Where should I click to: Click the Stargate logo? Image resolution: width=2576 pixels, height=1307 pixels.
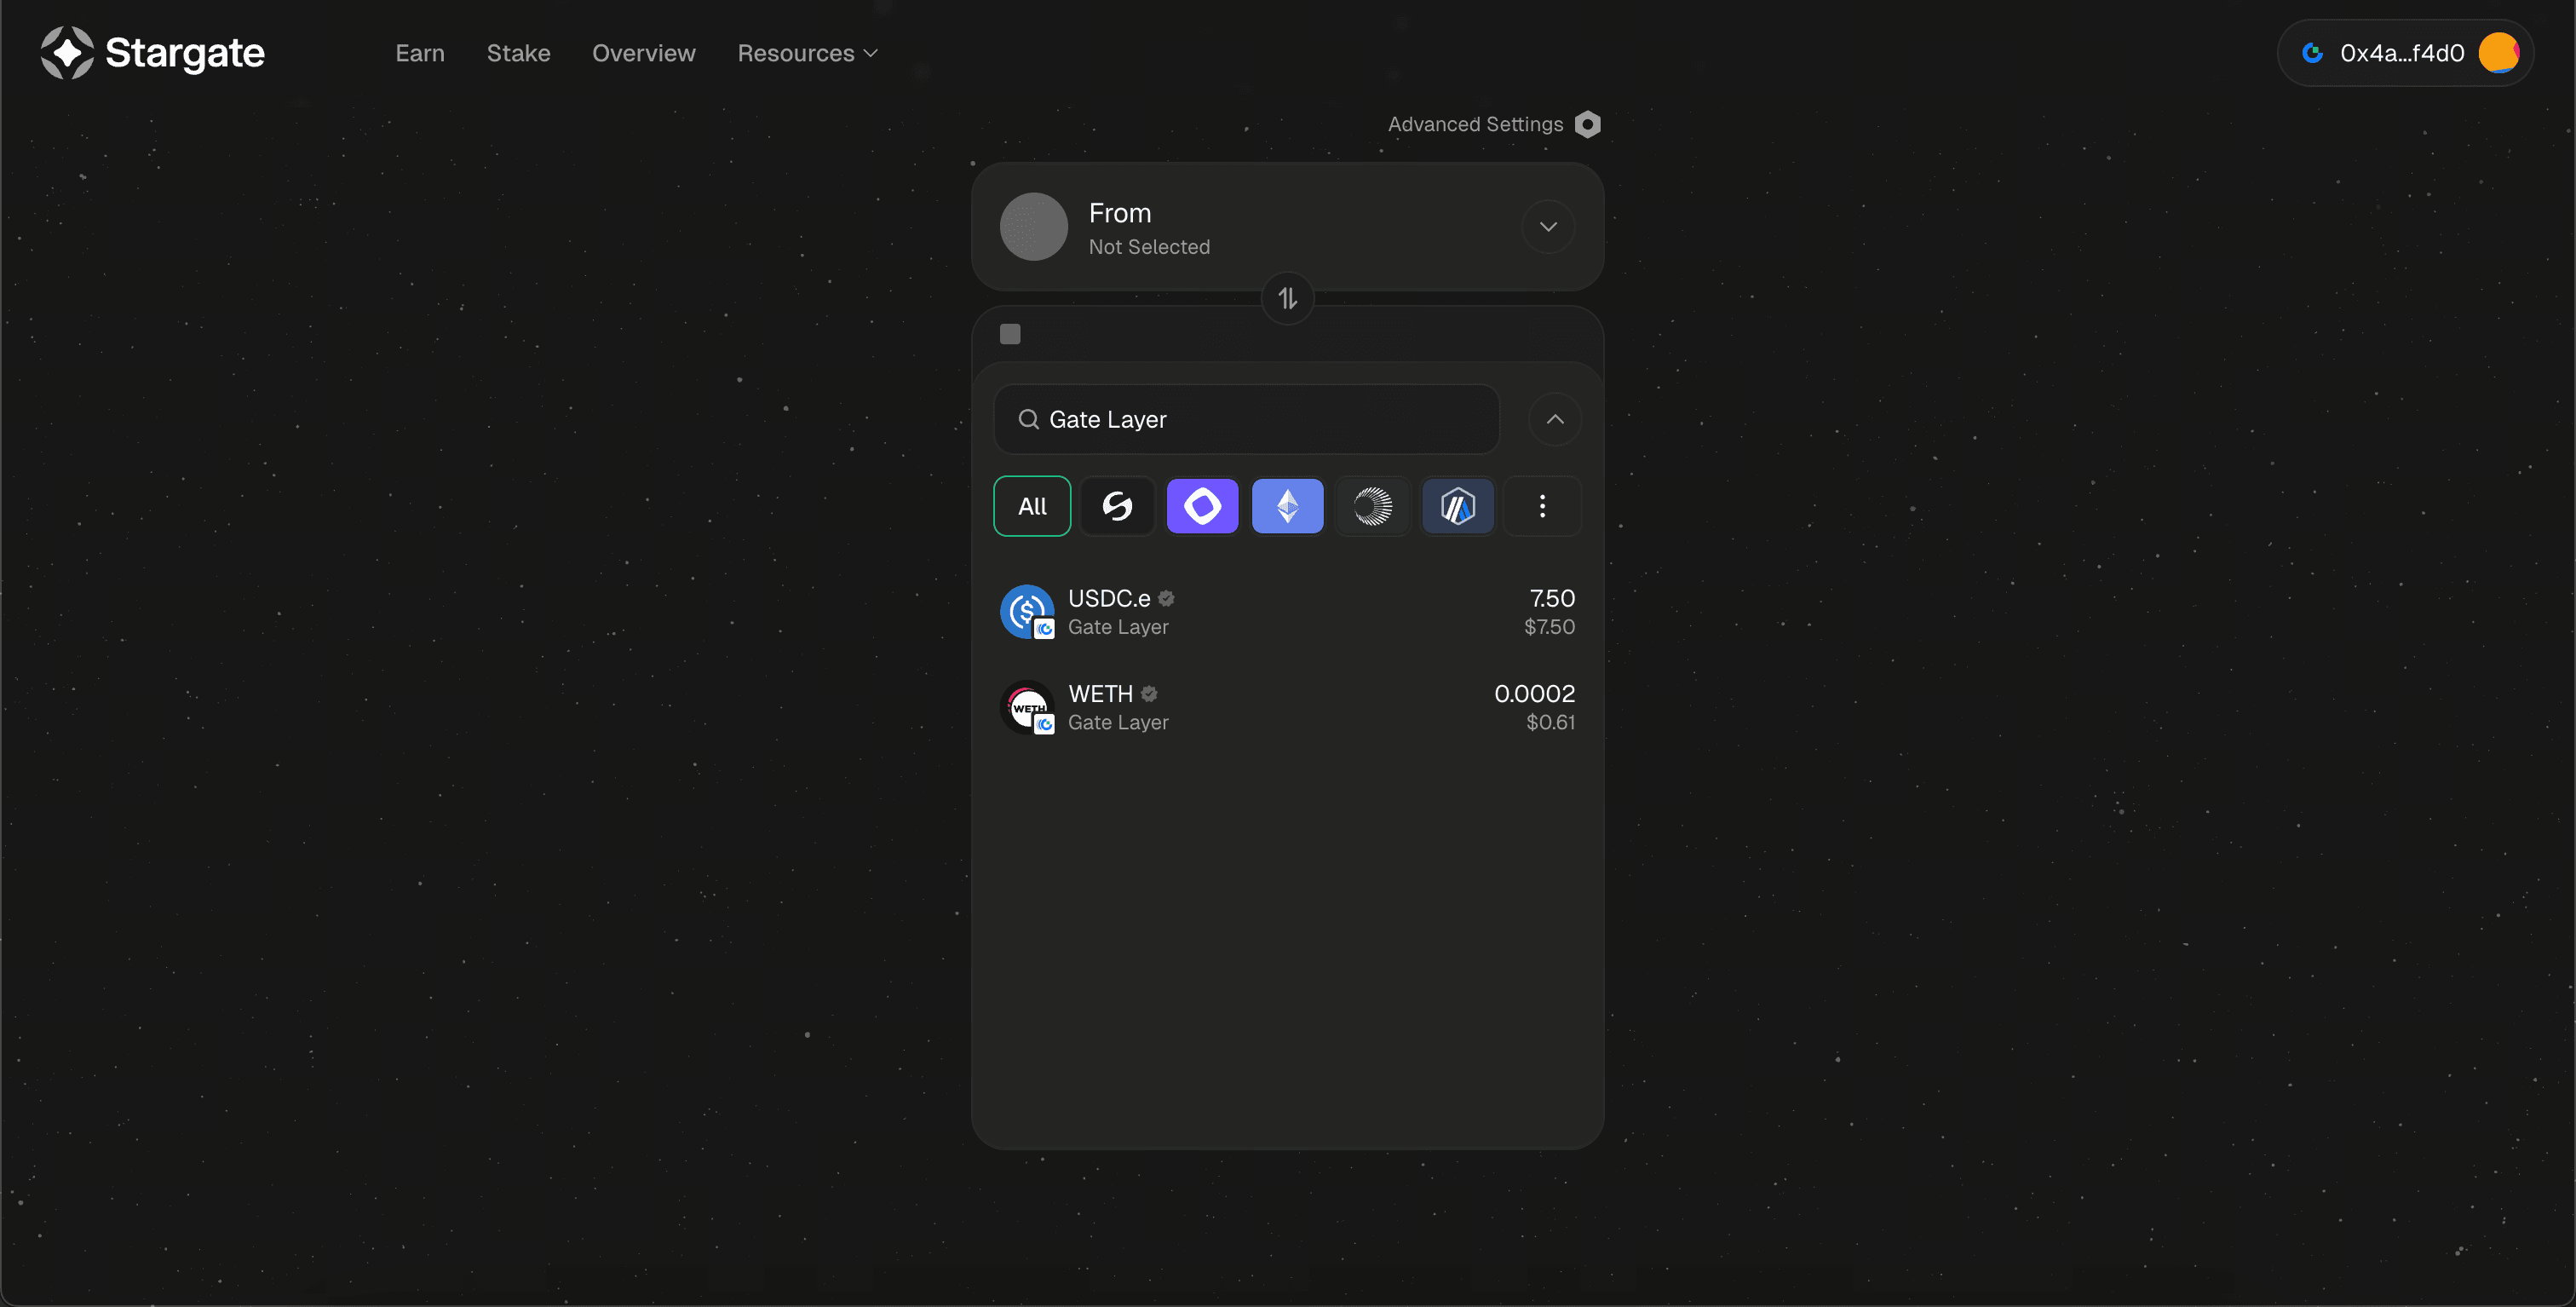pyautogui.click(x=152, y=53)
